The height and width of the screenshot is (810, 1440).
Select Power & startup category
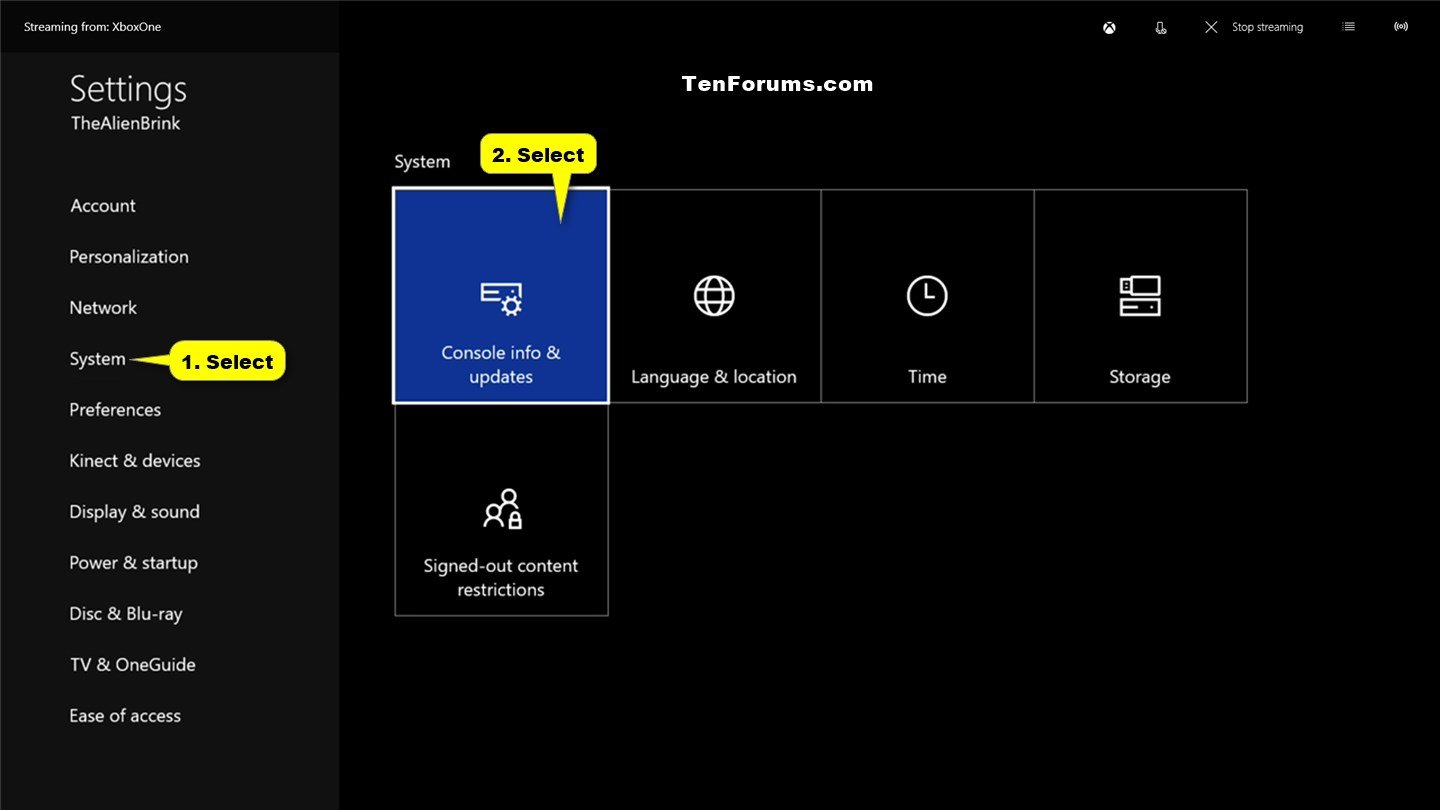click(133, 563)
